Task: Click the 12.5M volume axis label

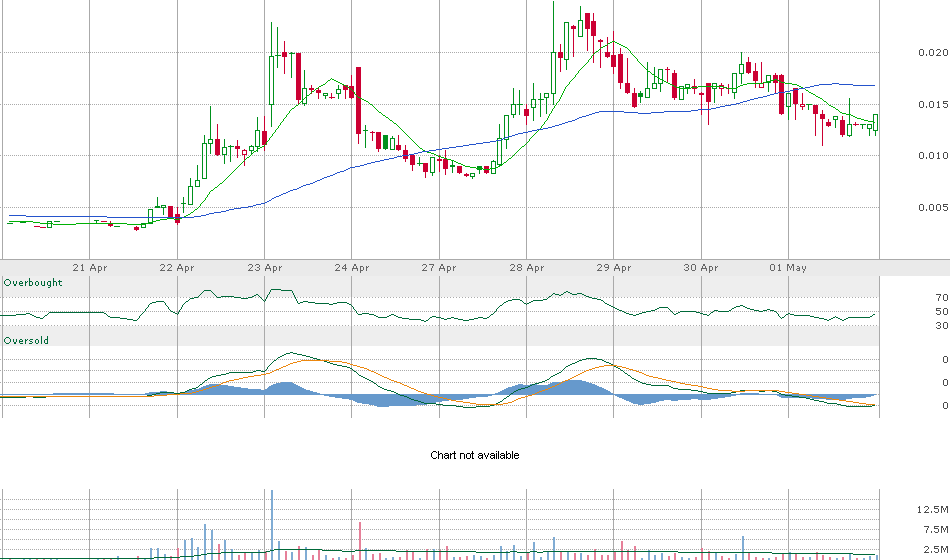Action: tap(932, 510)
